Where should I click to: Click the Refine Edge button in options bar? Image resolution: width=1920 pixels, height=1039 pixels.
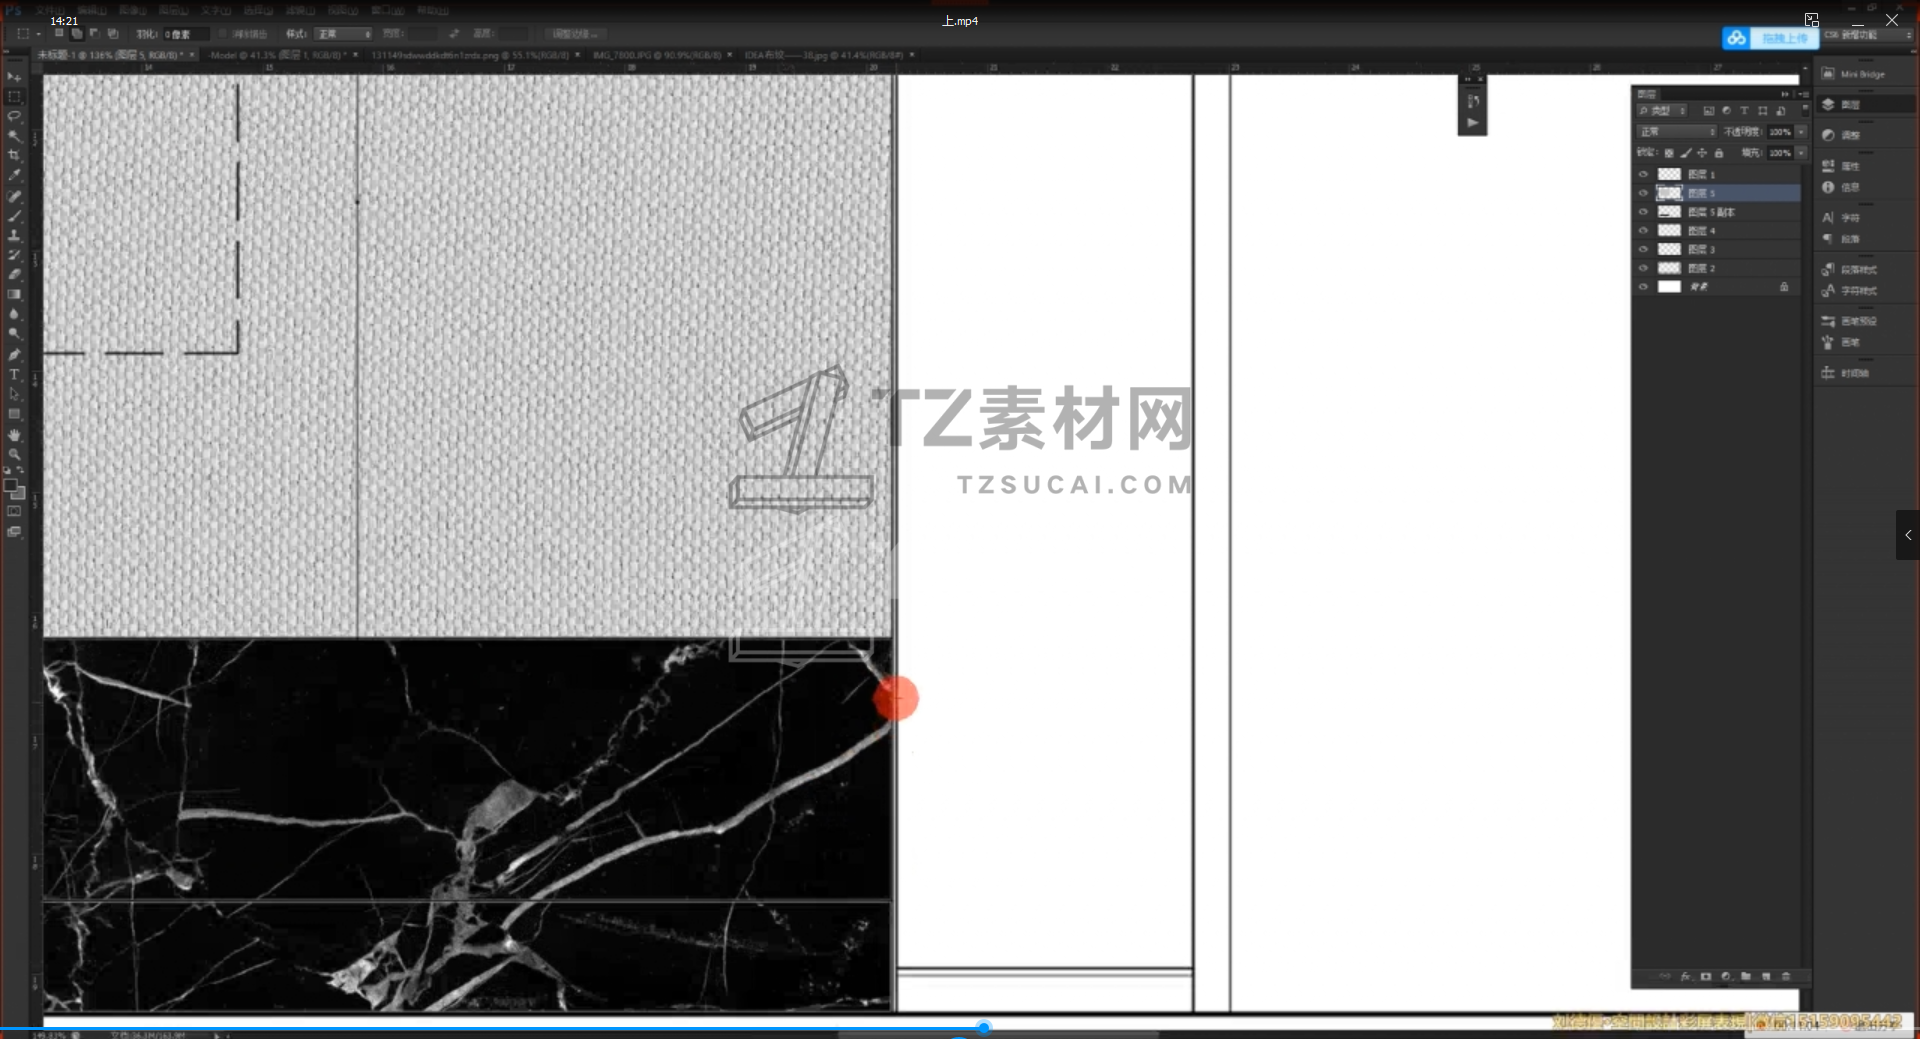click(575, 34)
